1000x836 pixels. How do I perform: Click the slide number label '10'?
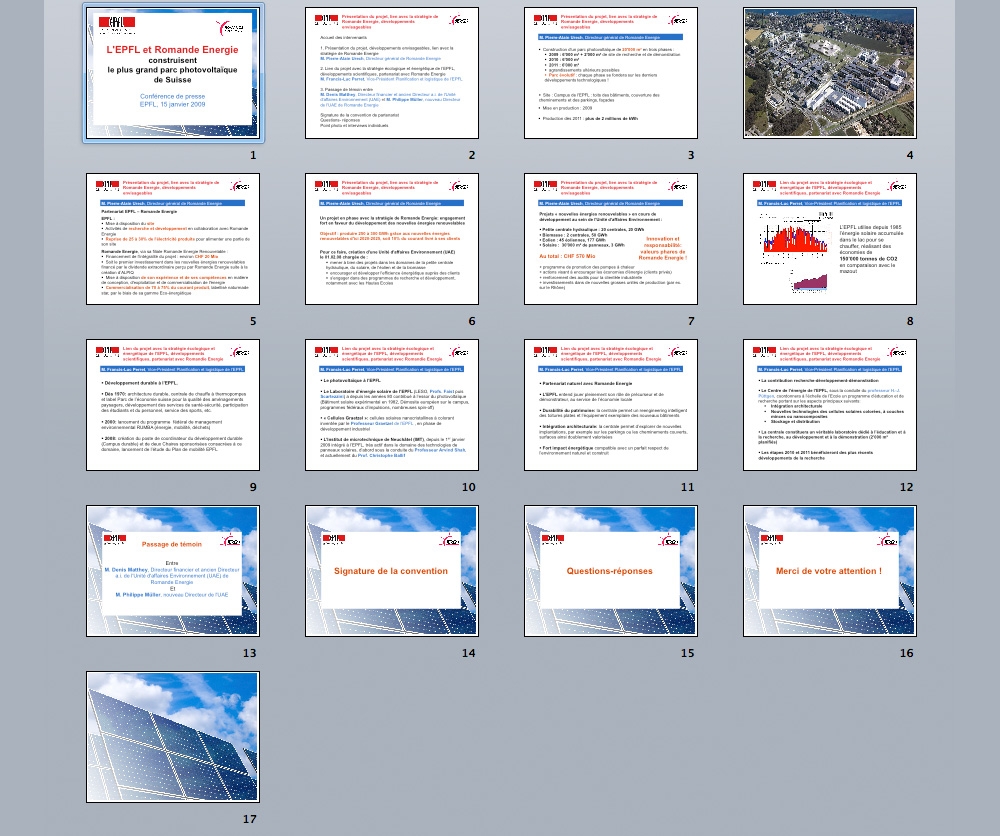point(469,487)
